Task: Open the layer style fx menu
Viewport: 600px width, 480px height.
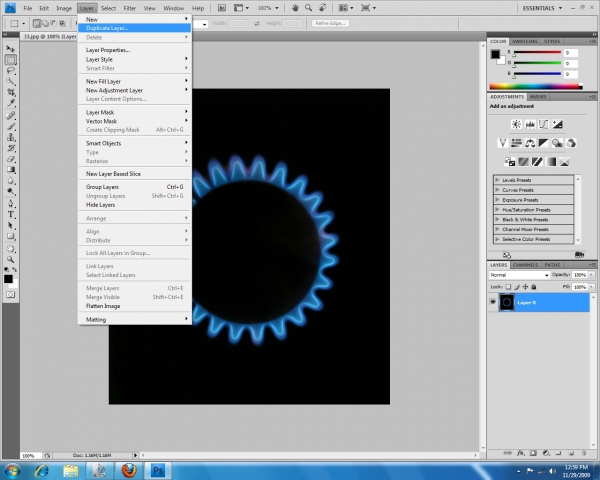Action: coord(520,453)
